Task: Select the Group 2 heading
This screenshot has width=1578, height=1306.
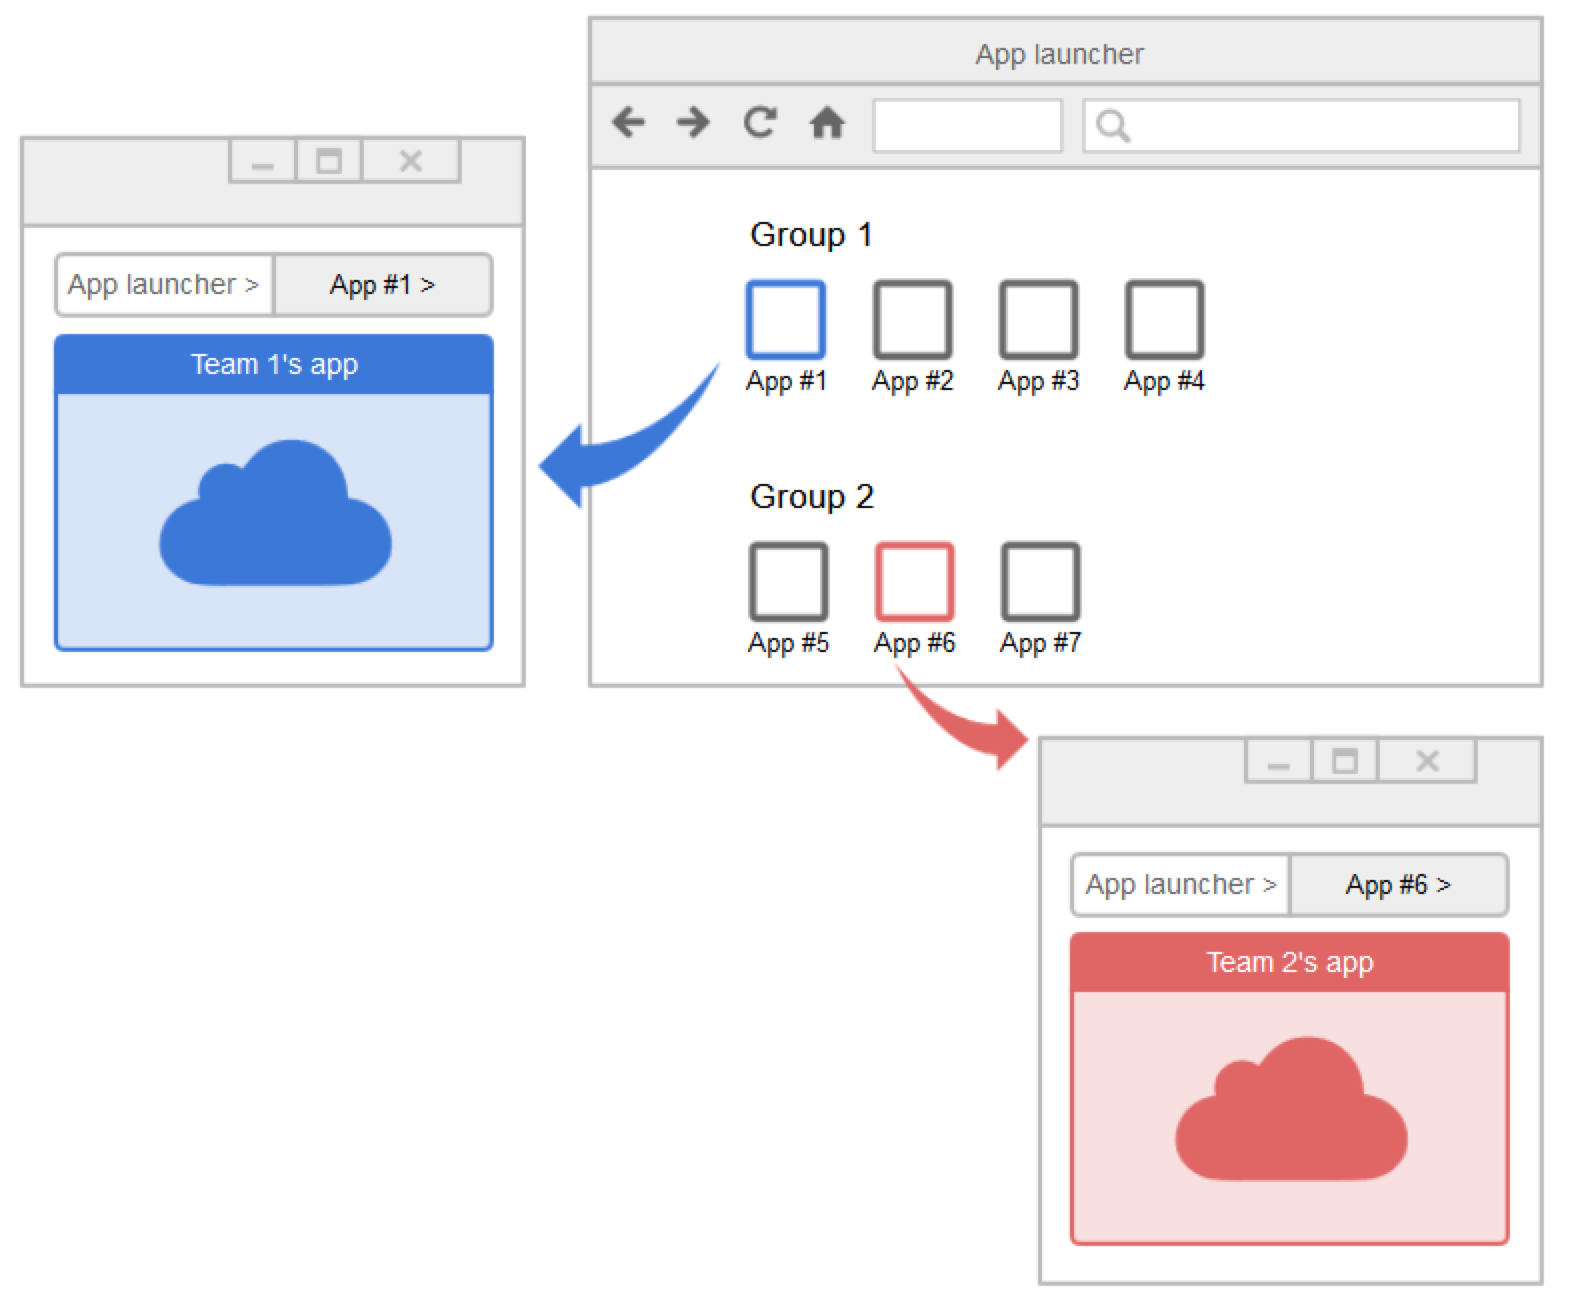Action: [x=812, y=497]
